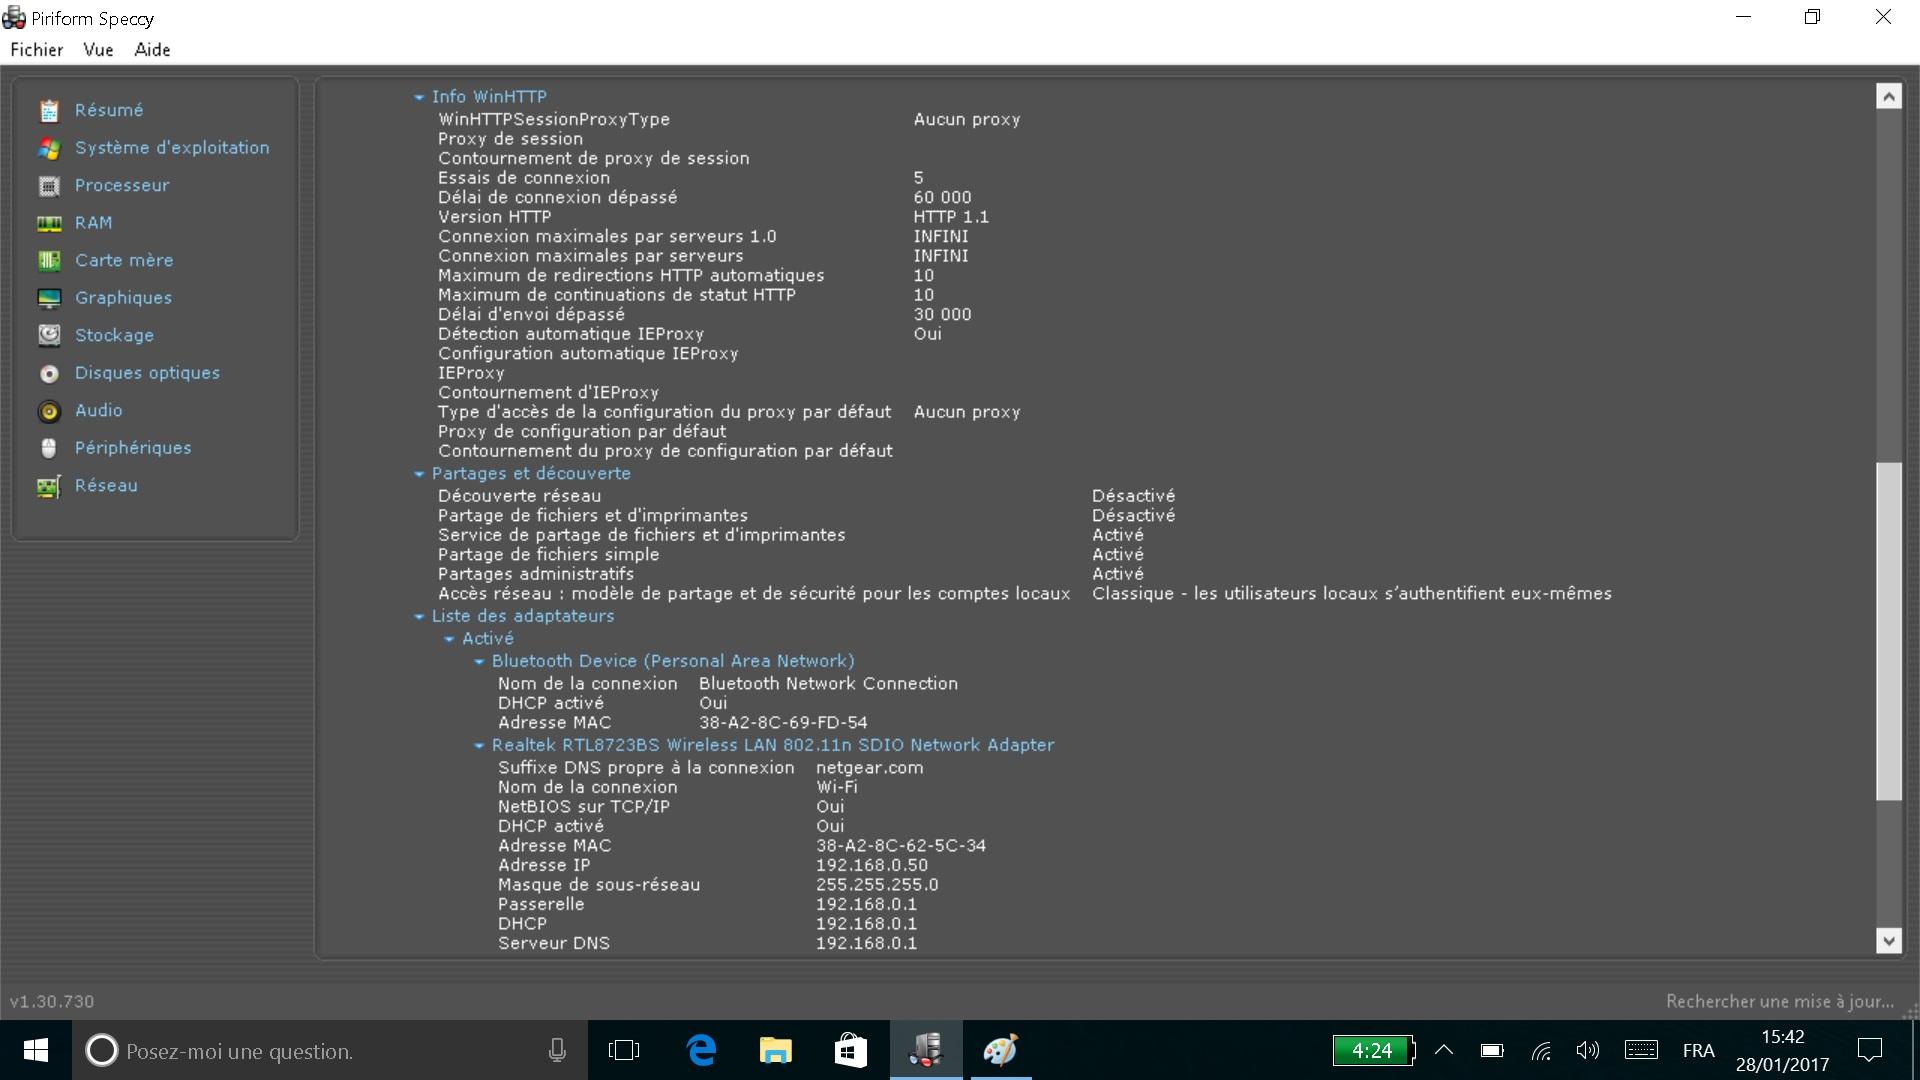
Task: Select the Système d'exploitation icon
Action: (x=49, y=148)
